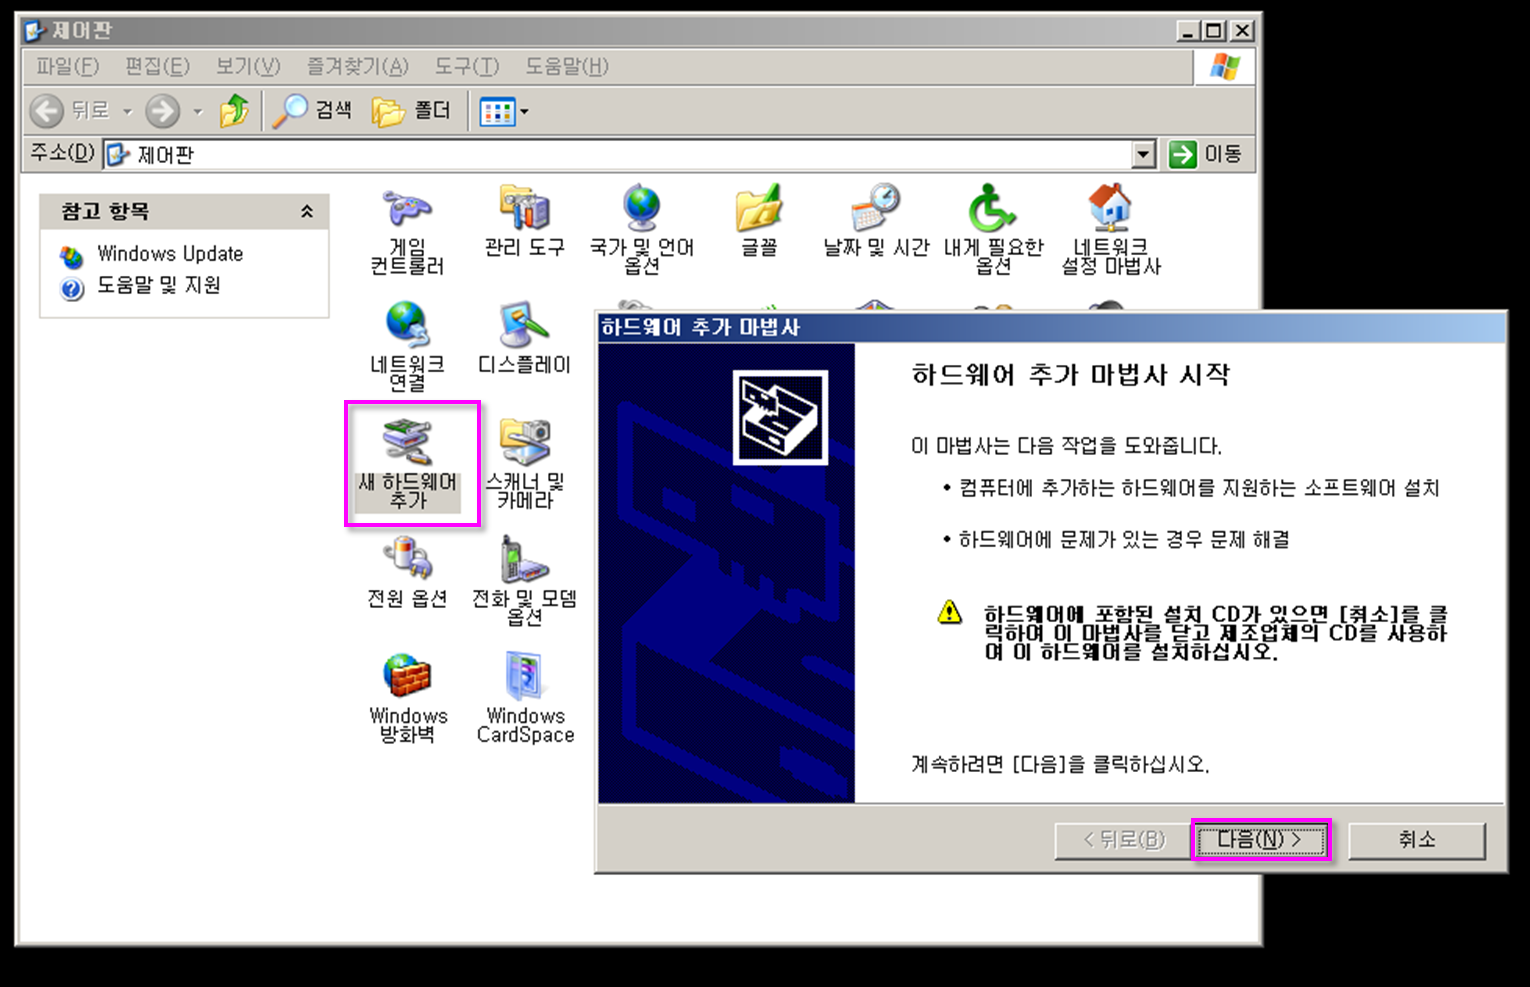Click the 주소(D) address label

62,153
